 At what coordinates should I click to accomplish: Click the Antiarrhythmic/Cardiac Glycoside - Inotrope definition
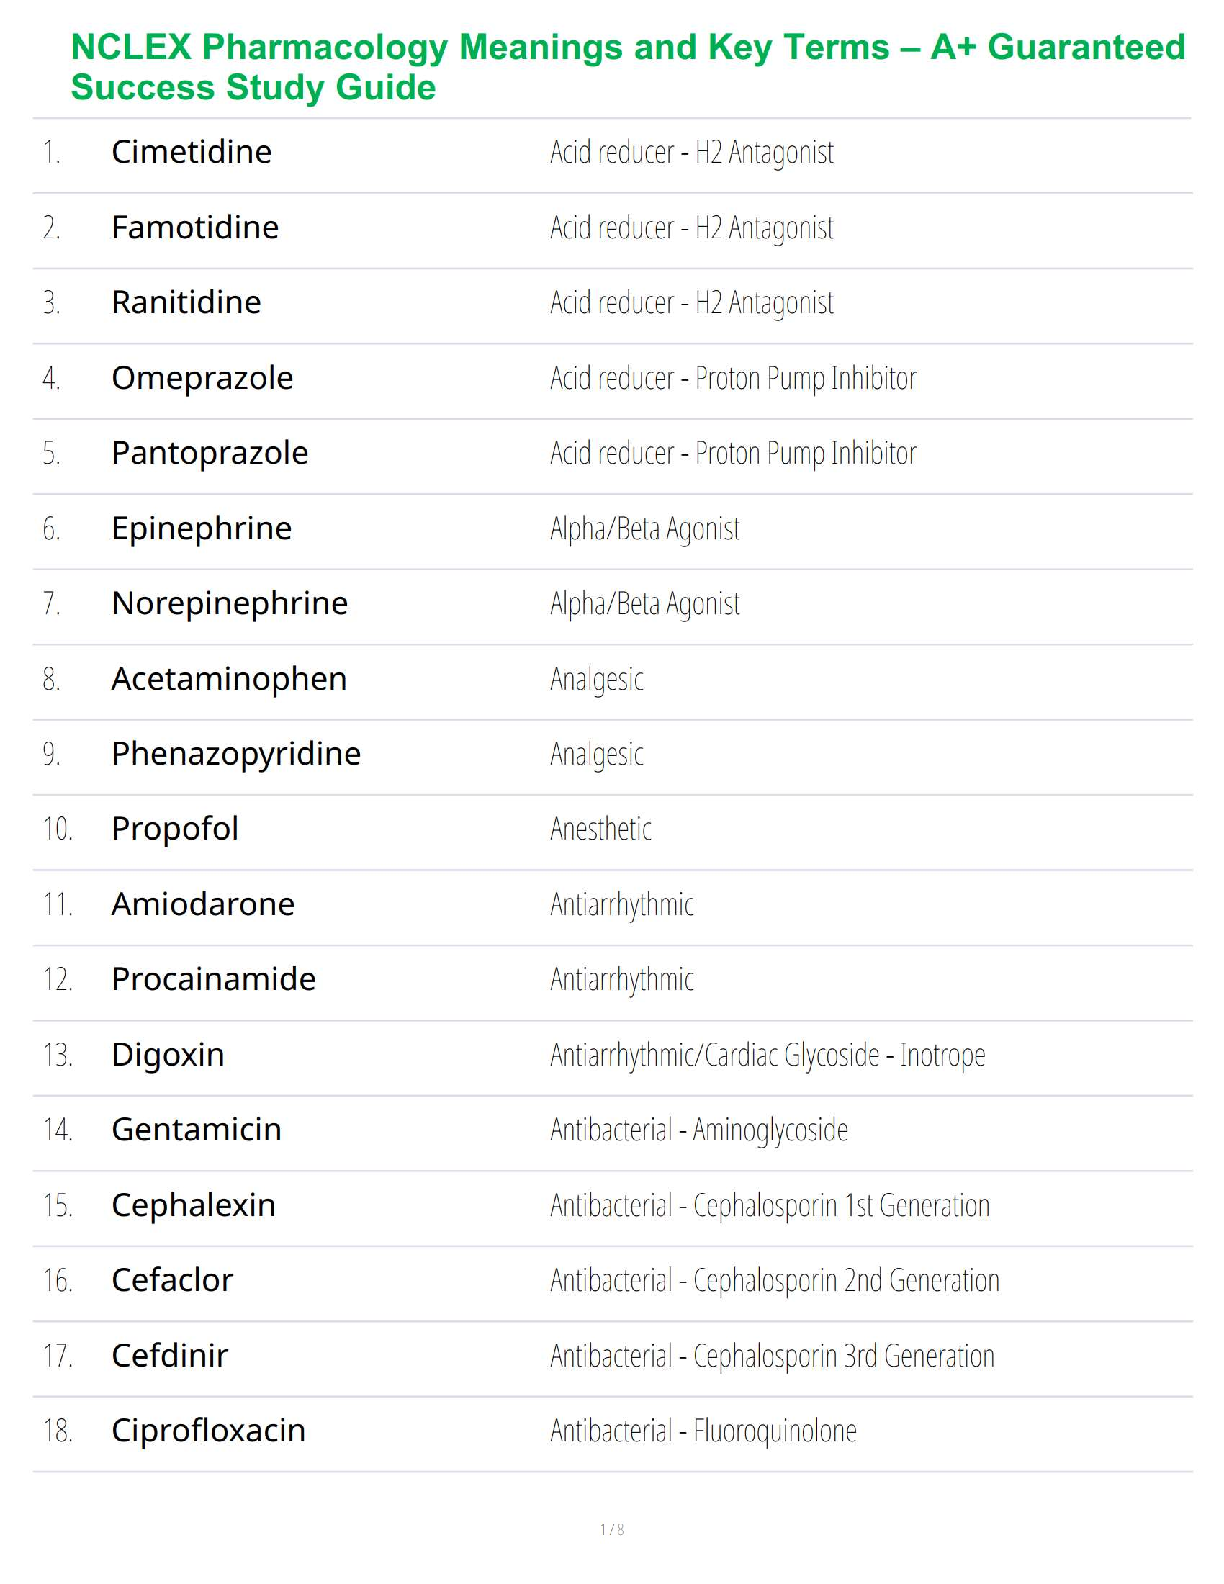(767, 1055)
